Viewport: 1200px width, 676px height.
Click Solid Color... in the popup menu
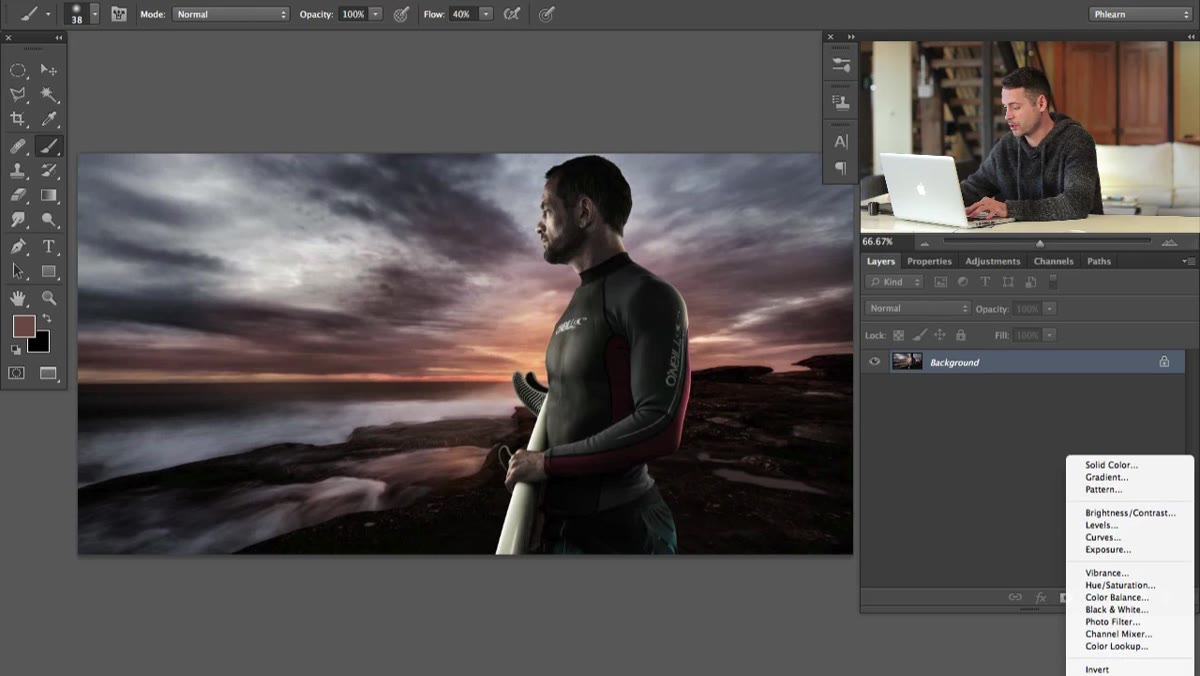point(1111,465)
